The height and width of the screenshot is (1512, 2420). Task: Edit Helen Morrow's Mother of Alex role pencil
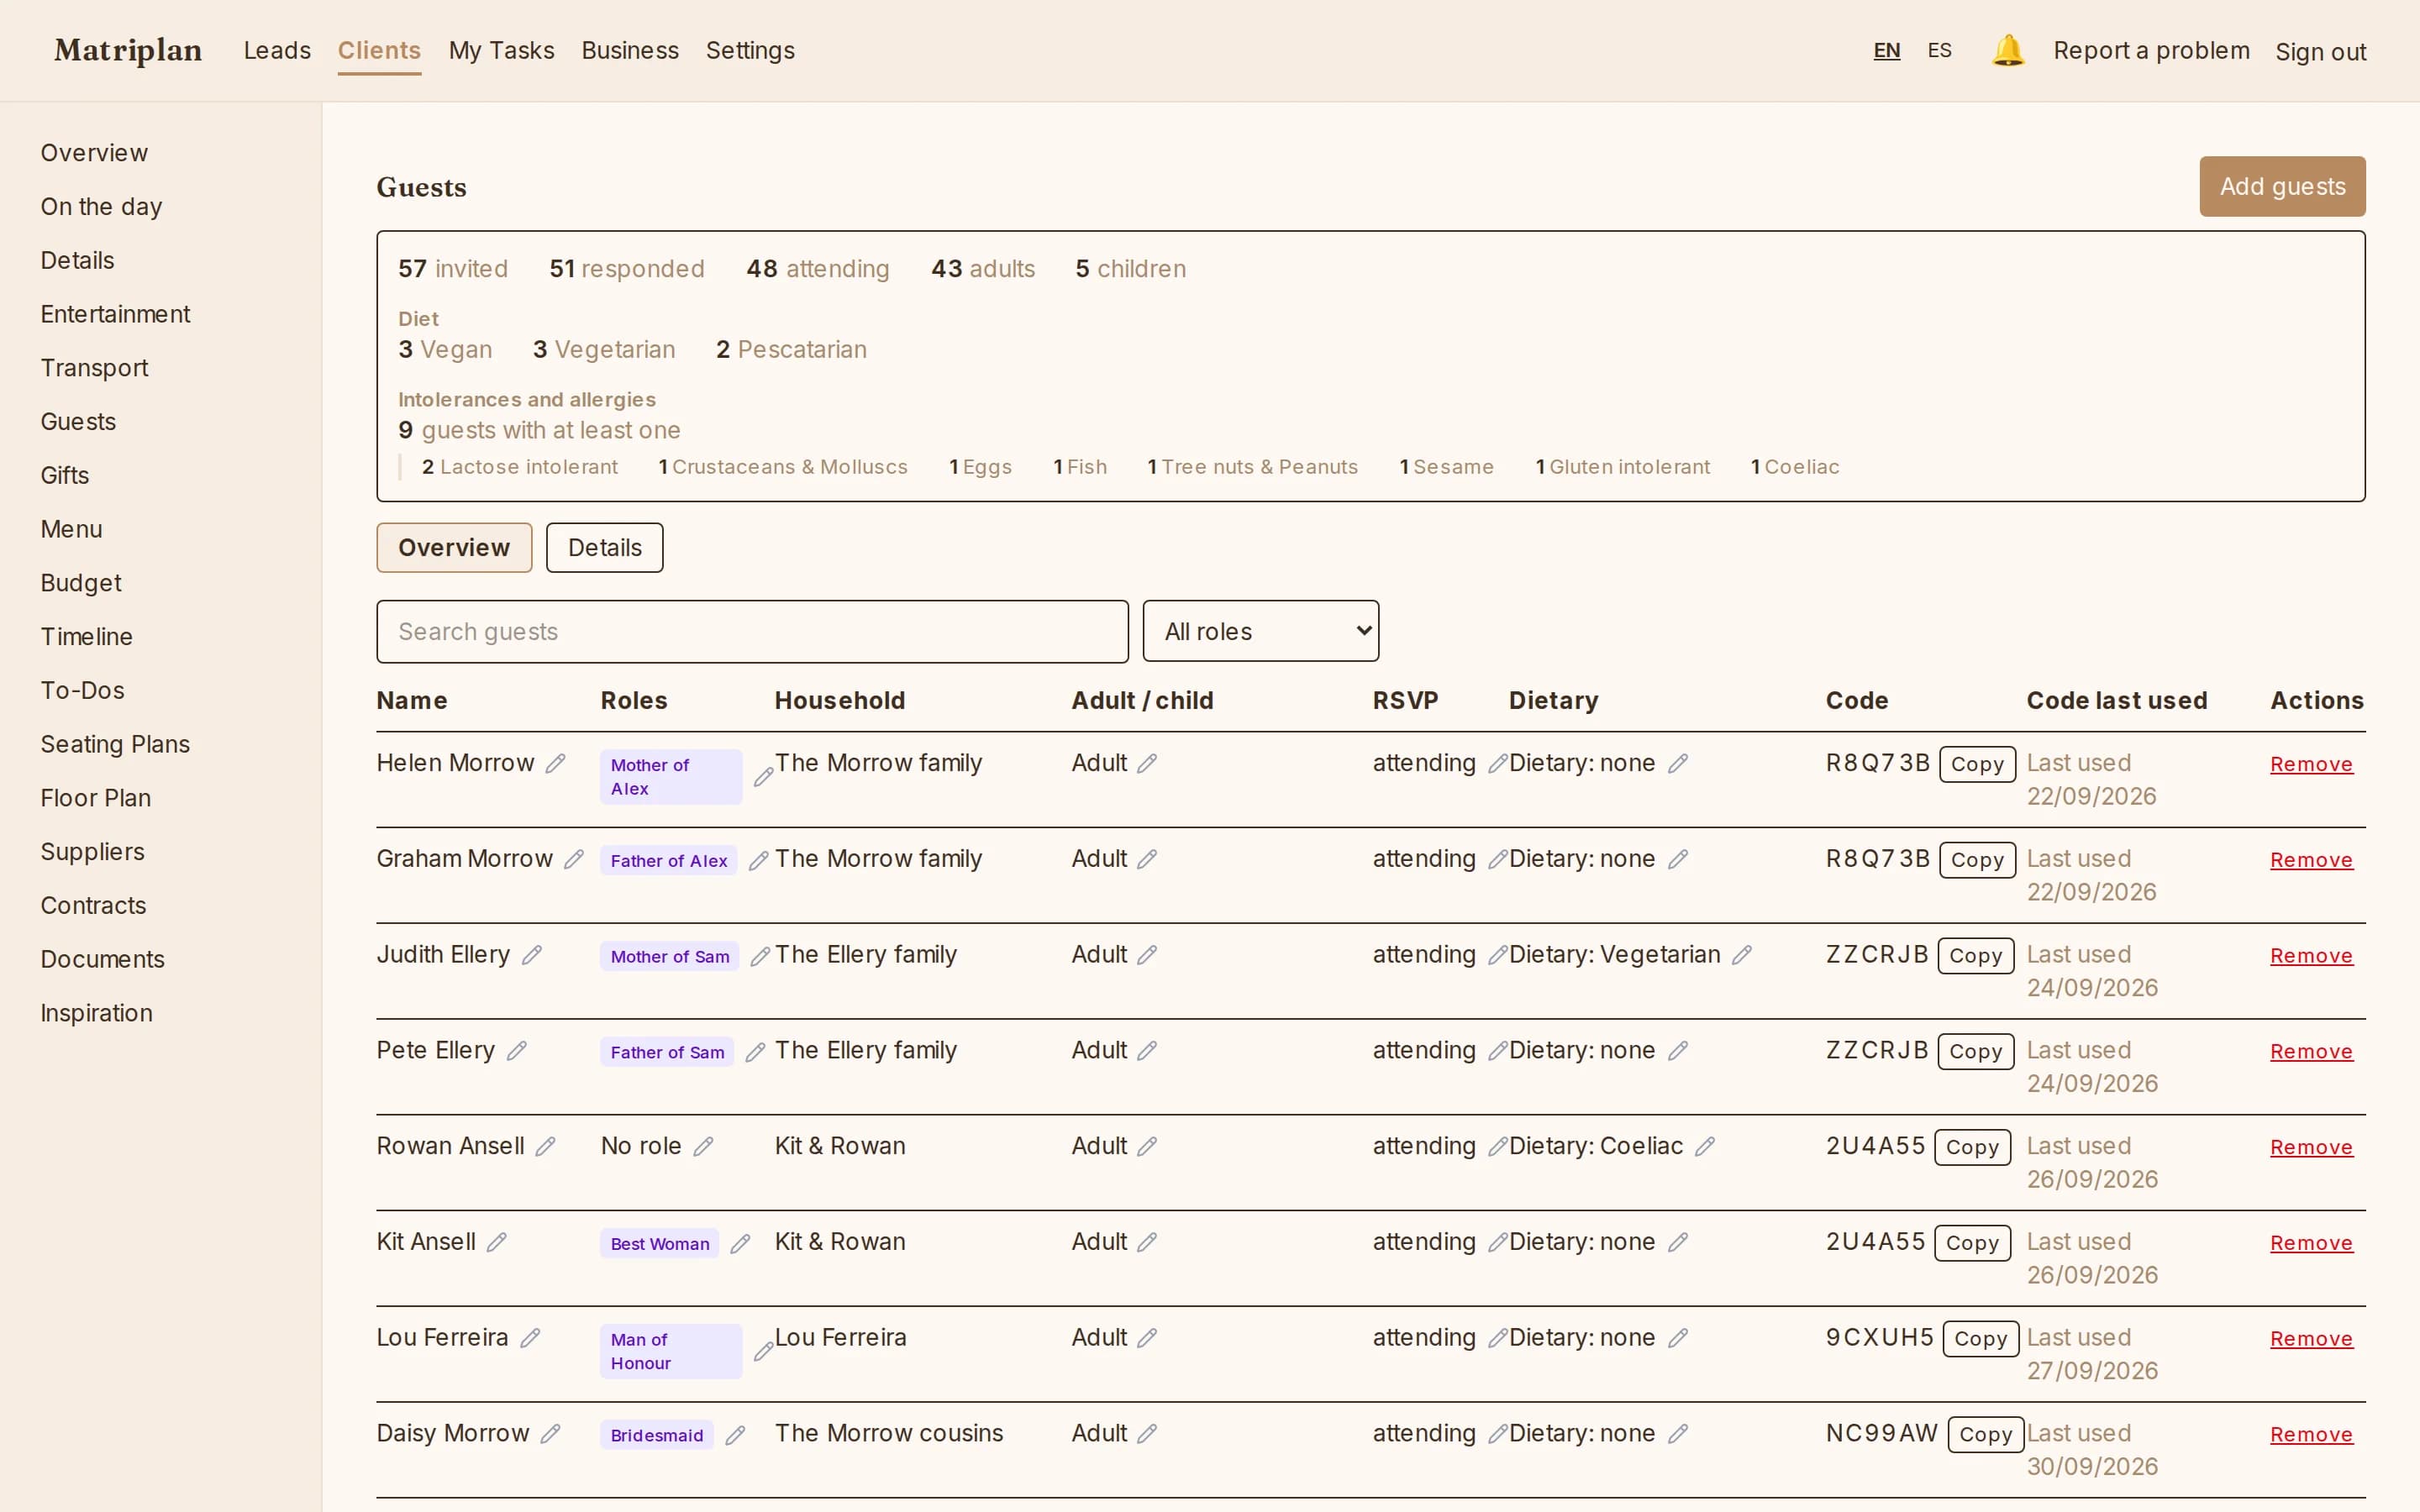(763, 777)
